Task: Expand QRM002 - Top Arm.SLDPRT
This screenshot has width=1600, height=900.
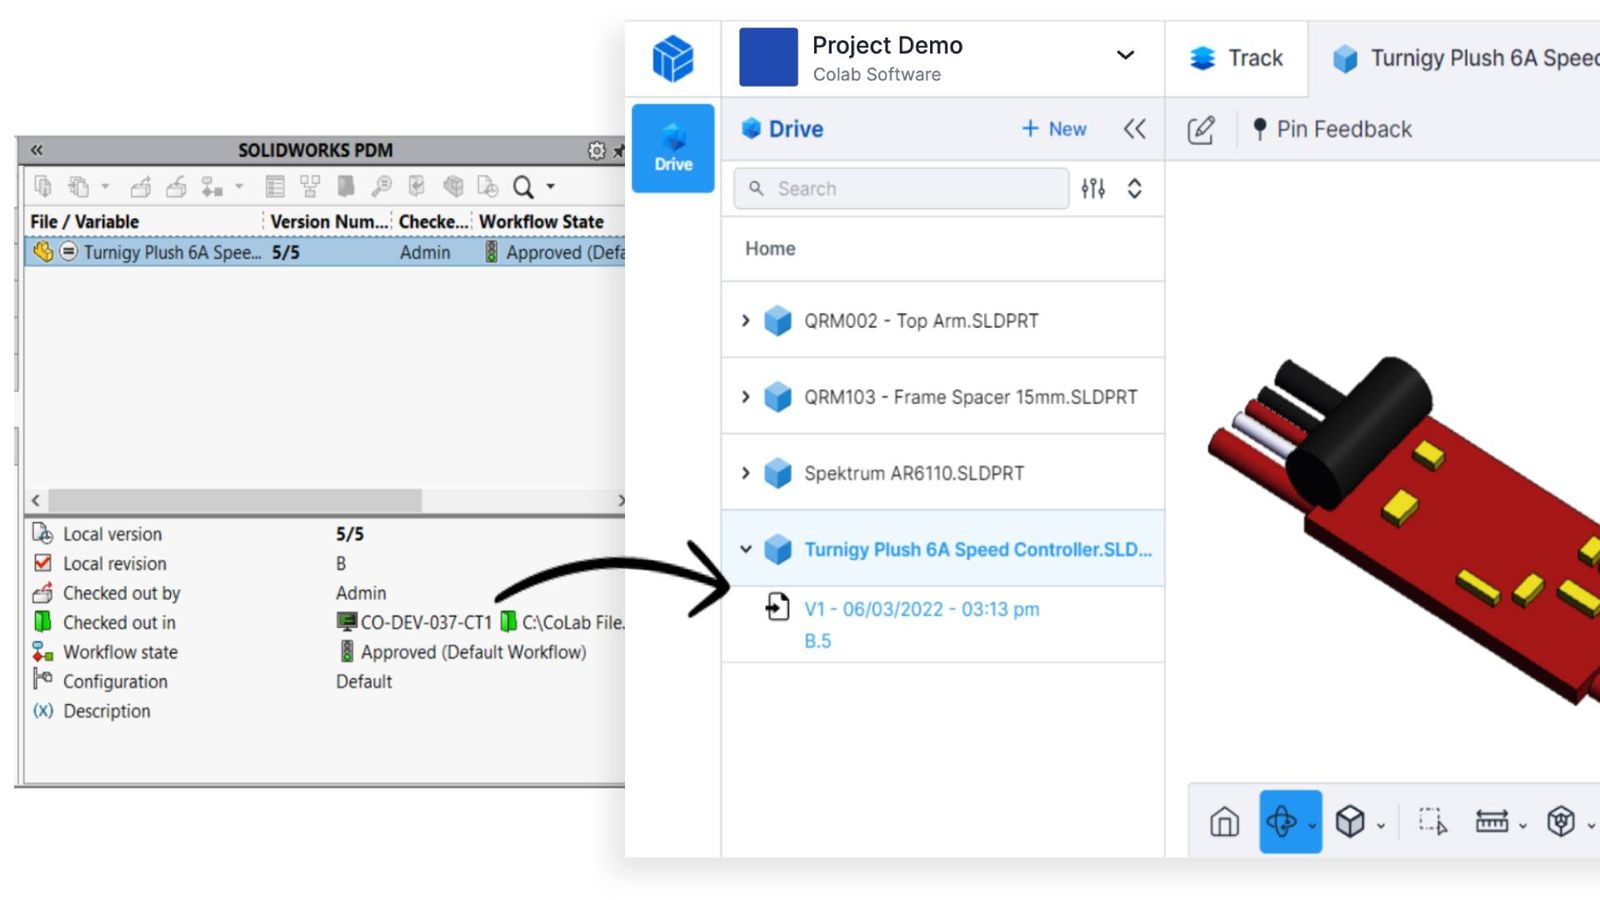Action: tap(745, 321)
